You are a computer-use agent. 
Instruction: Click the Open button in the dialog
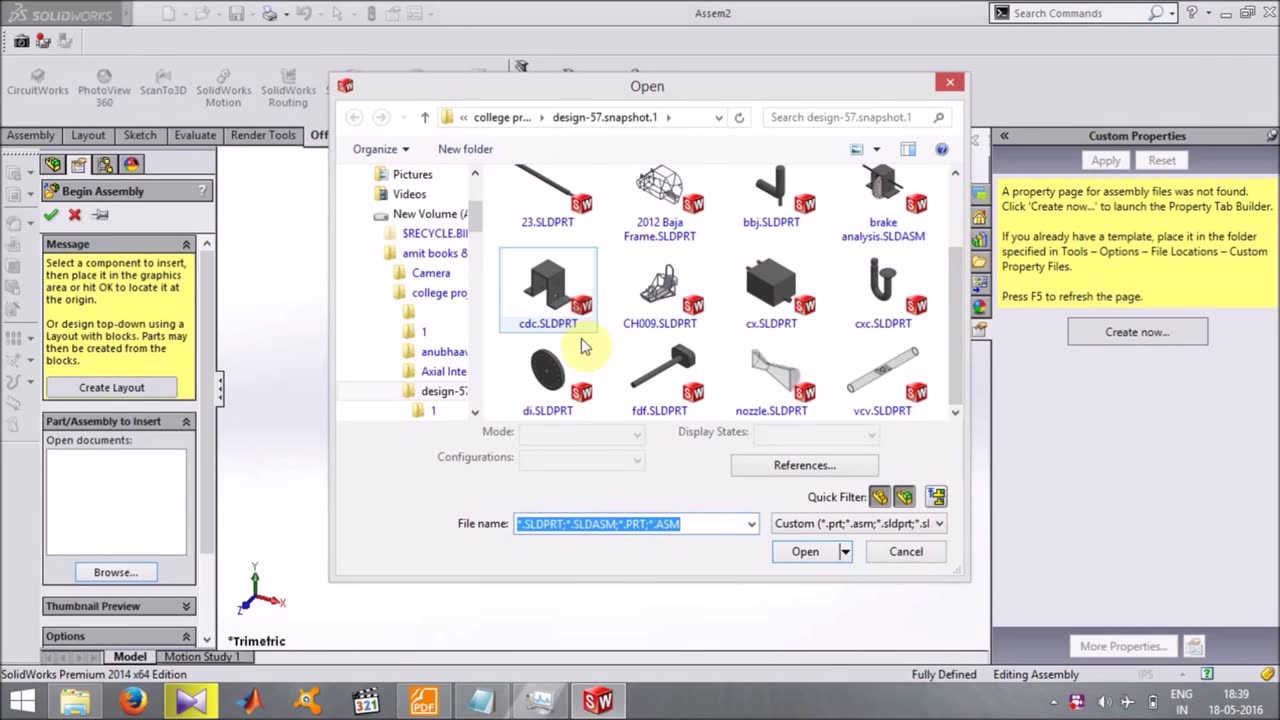tap(805, 552)
